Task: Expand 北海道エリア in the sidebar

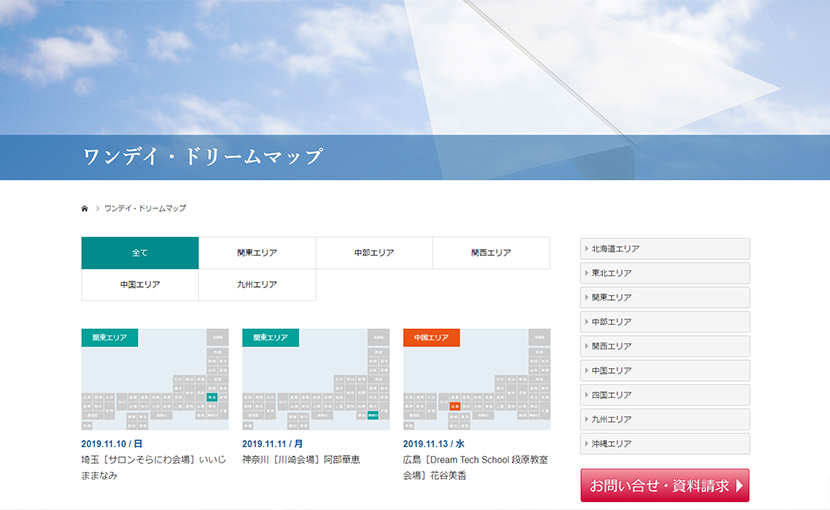Action: (665, 248)
